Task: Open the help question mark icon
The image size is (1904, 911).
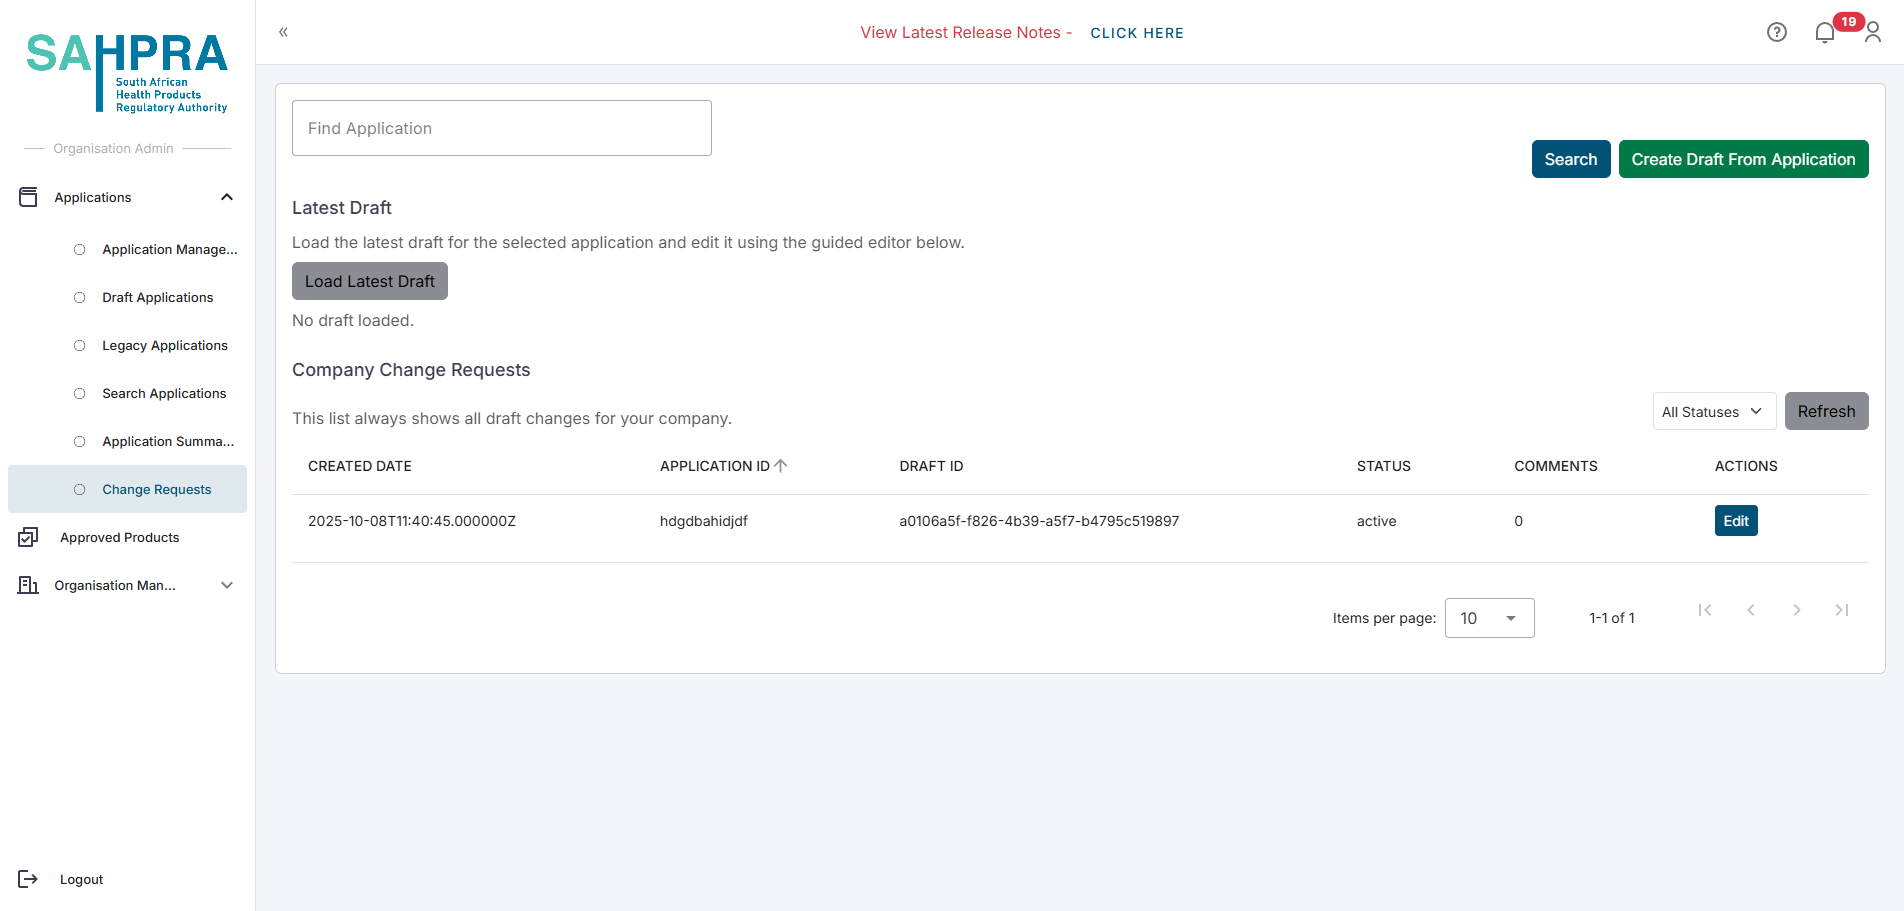Action: click(1776, 32)
